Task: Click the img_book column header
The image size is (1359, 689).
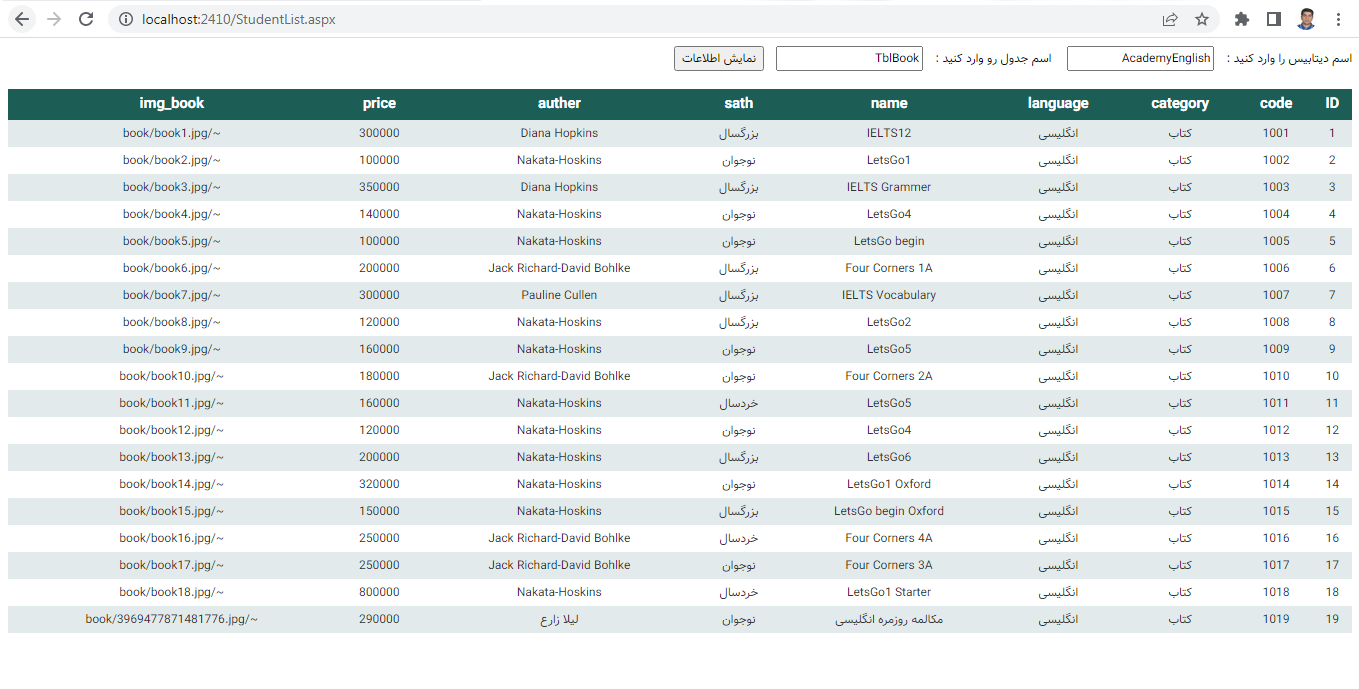Action: click(x=172, y=103)
